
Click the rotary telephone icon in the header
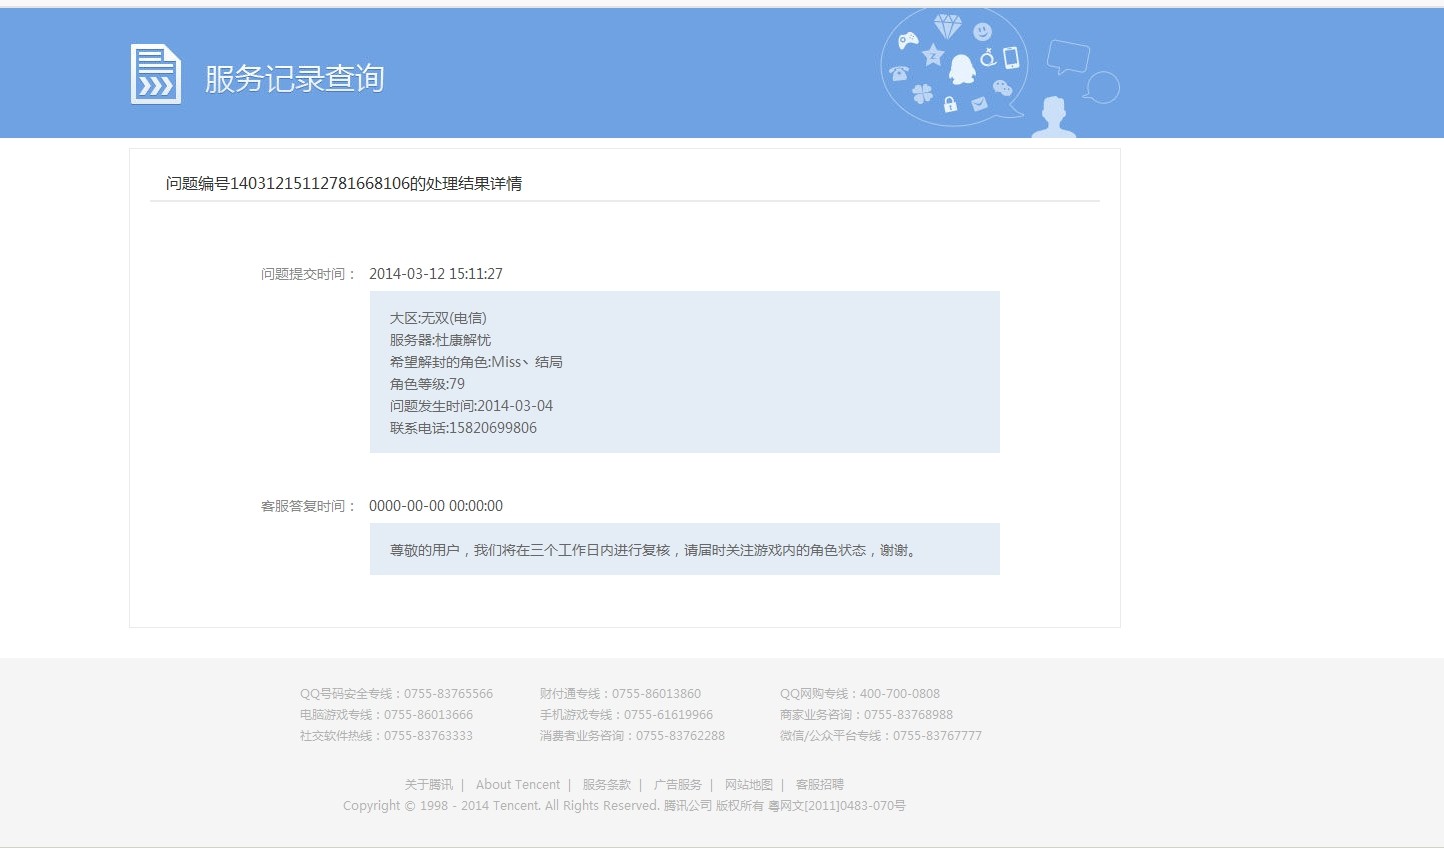(899, 72)
